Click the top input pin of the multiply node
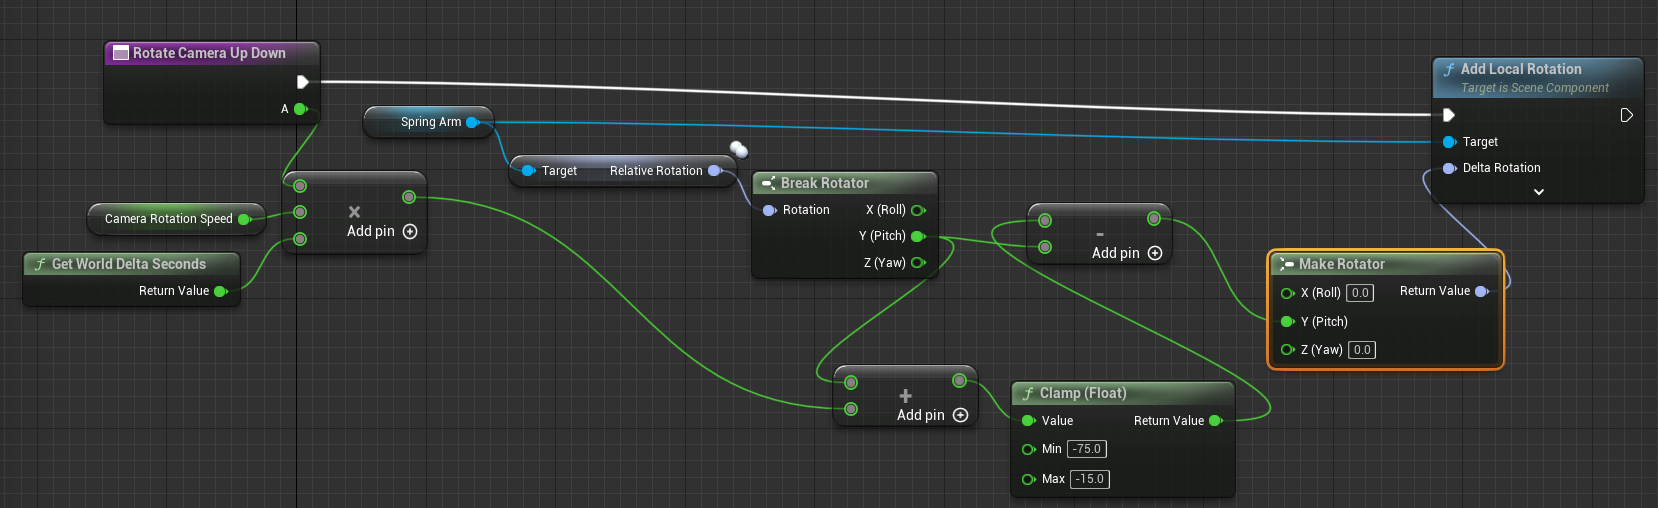This screenshot has width=1658, height=508. (300, 186)
